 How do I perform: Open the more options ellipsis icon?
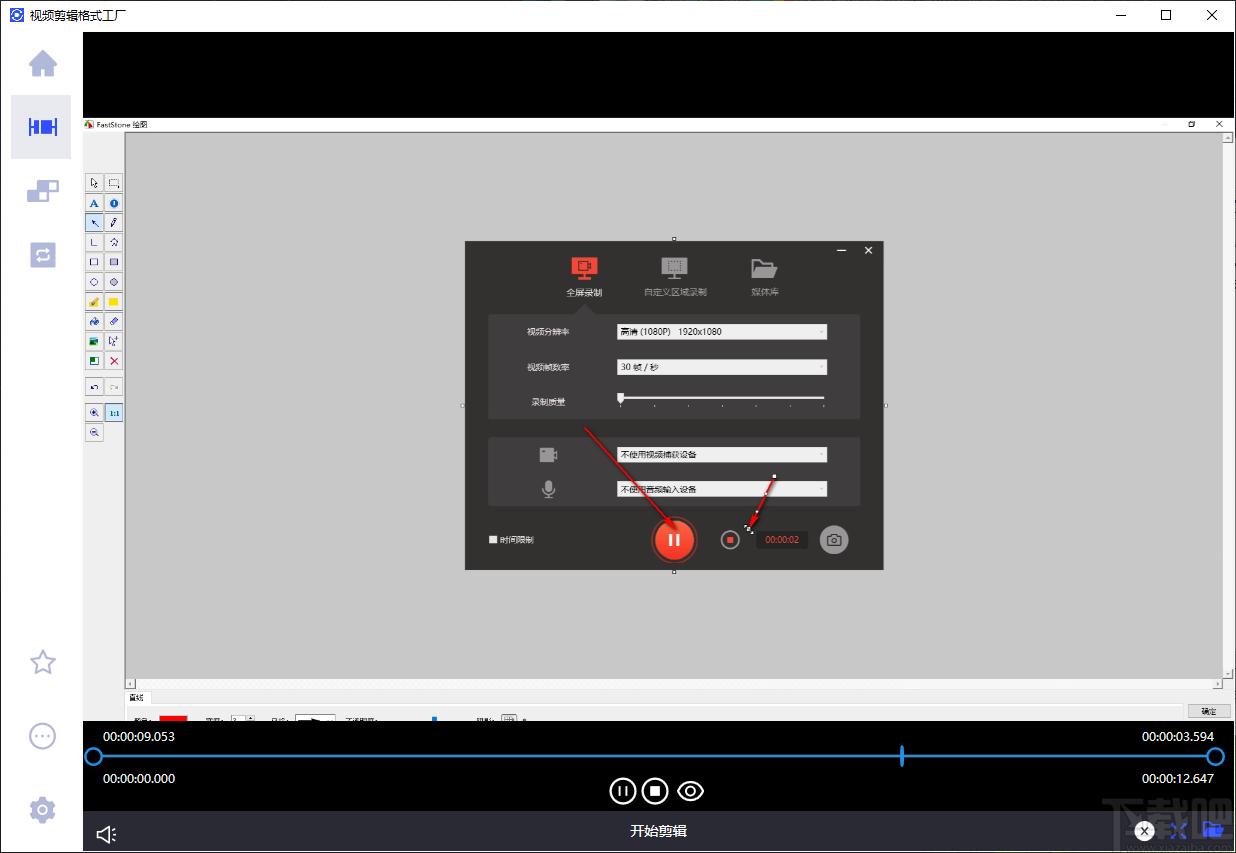tap(42, 736)
